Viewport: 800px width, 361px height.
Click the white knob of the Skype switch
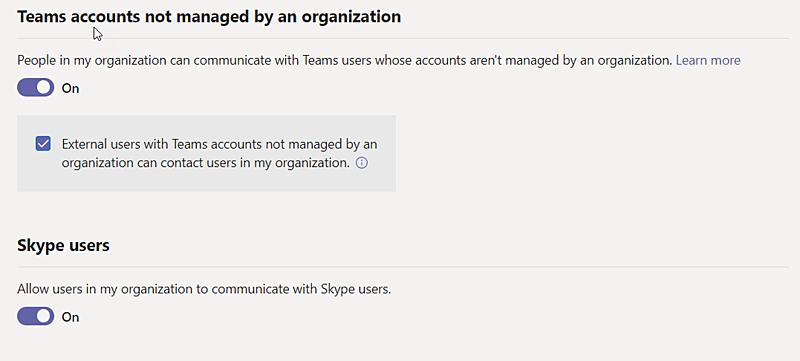(x=44, y=316)
